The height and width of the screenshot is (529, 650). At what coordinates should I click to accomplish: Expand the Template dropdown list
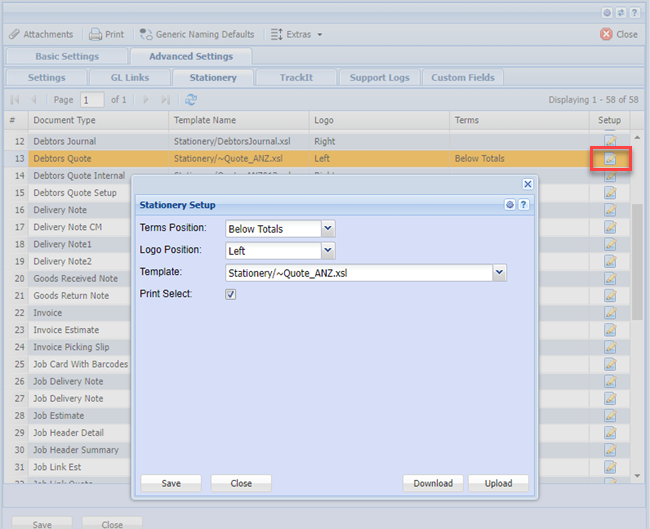(x=500, y=272)
